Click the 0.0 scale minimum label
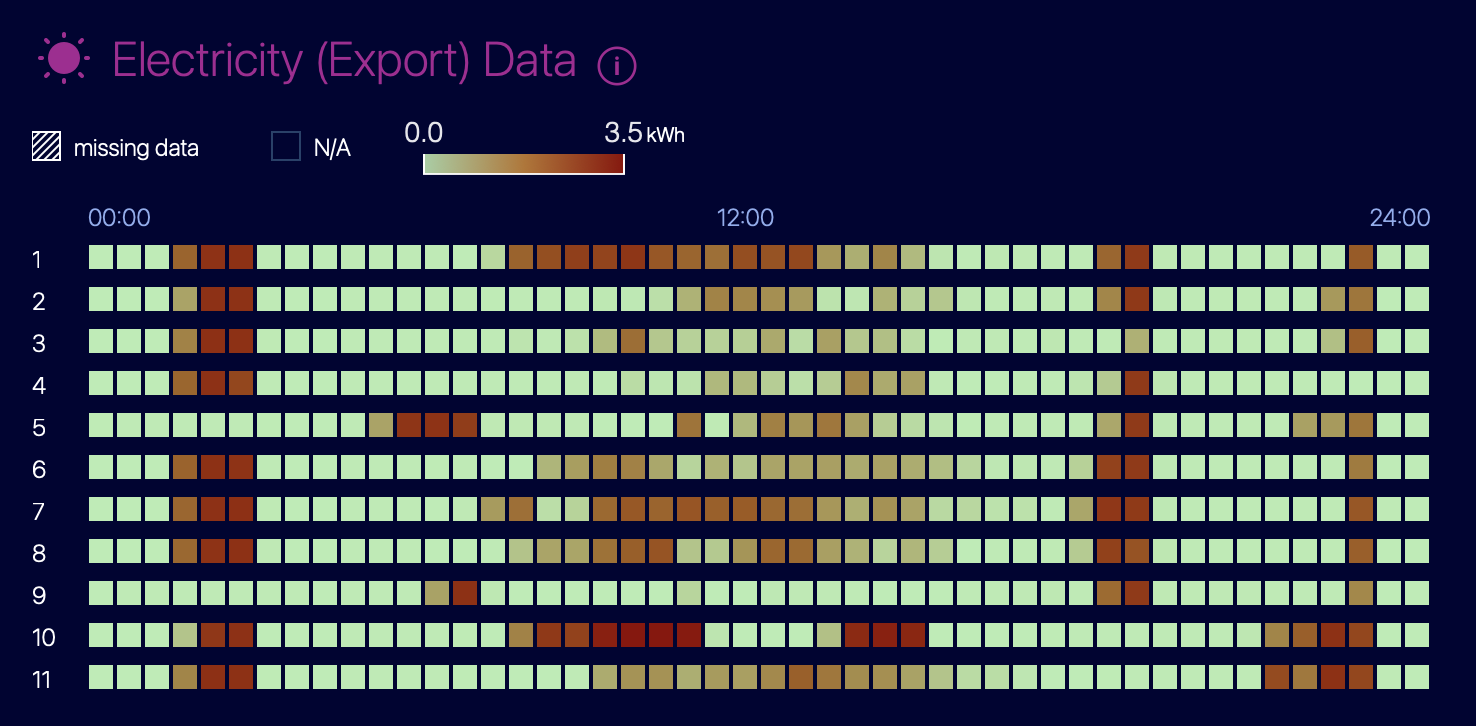Screen dimensions: 1476x726 (424, 133)
